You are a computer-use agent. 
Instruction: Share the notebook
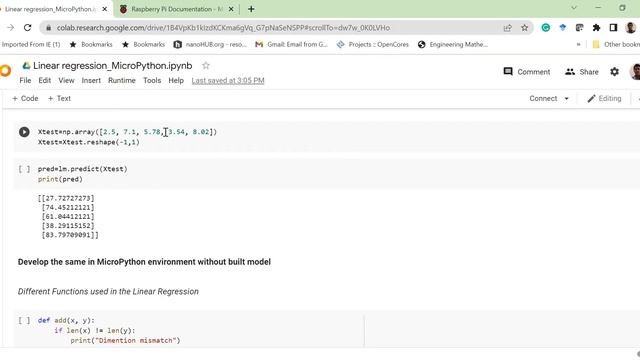(582, 72)
